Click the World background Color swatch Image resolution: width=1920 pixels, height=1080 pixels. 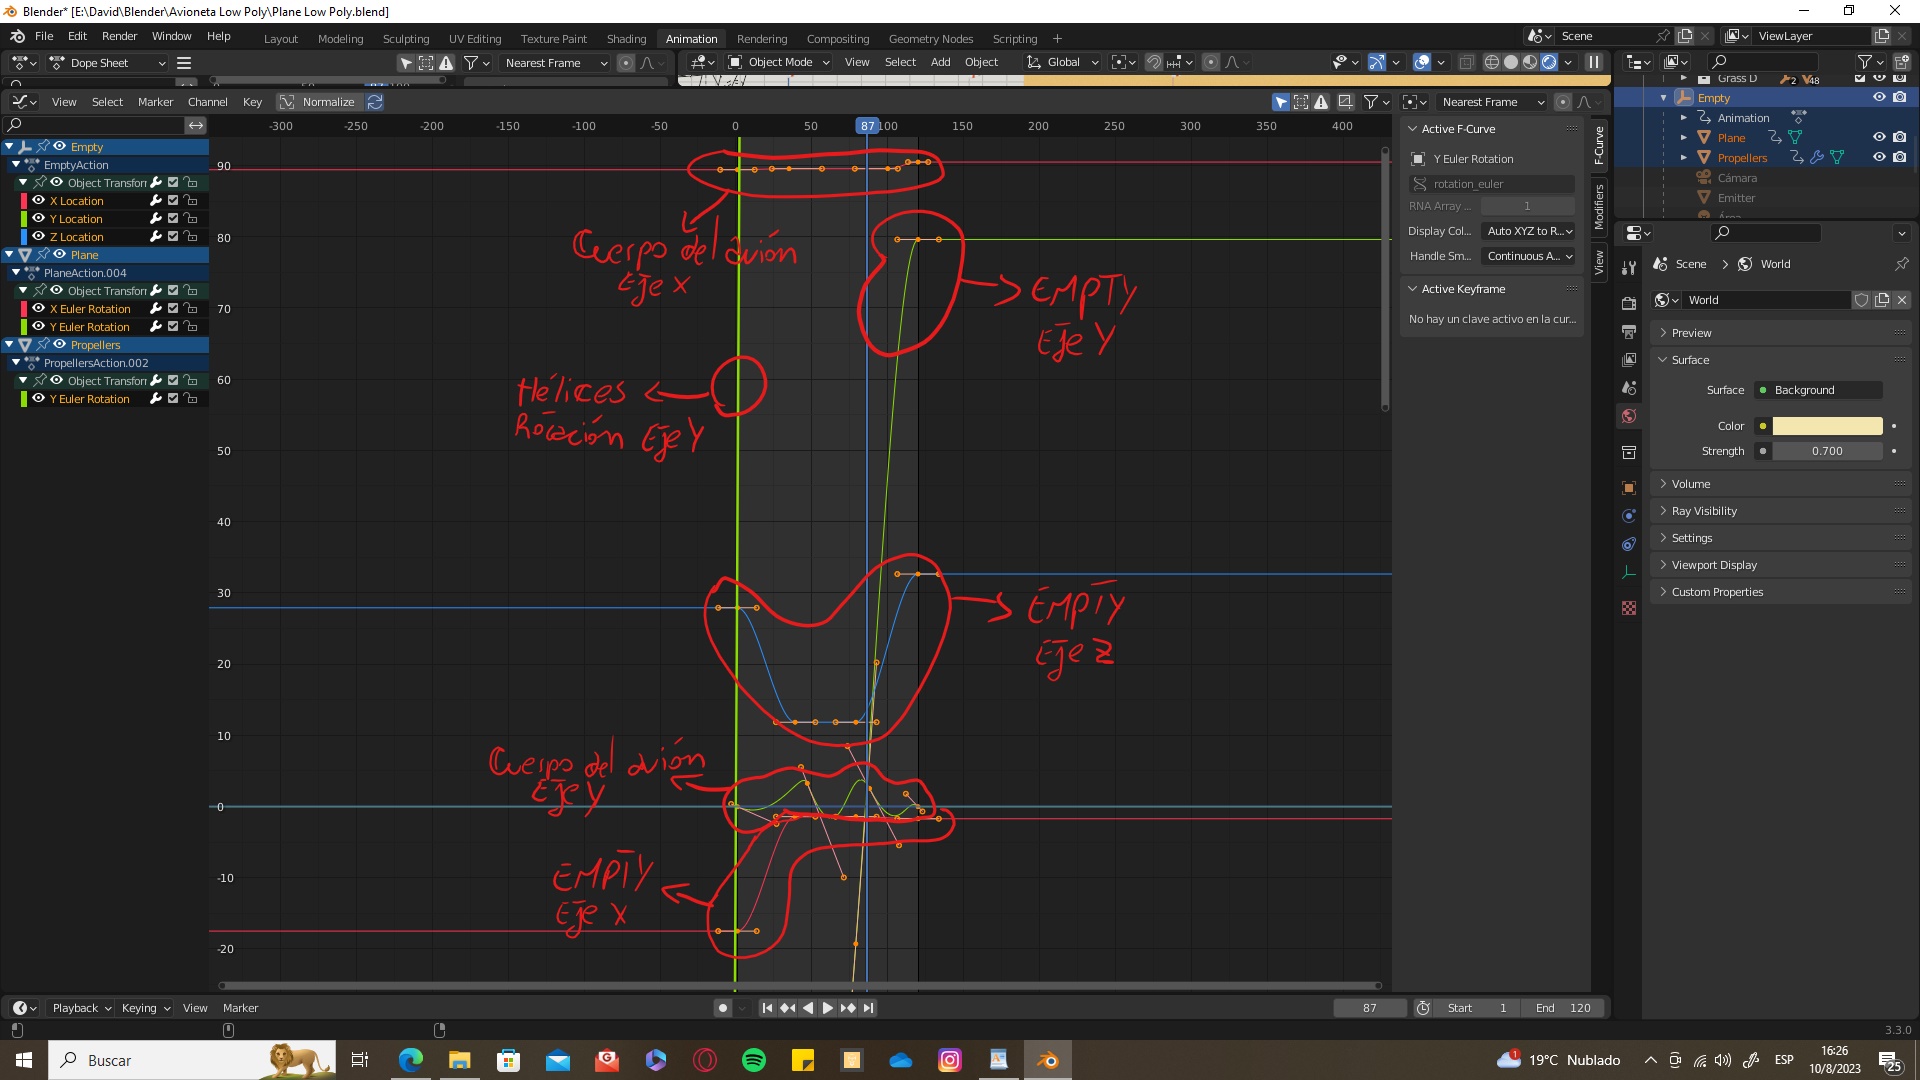point(1827,426)
